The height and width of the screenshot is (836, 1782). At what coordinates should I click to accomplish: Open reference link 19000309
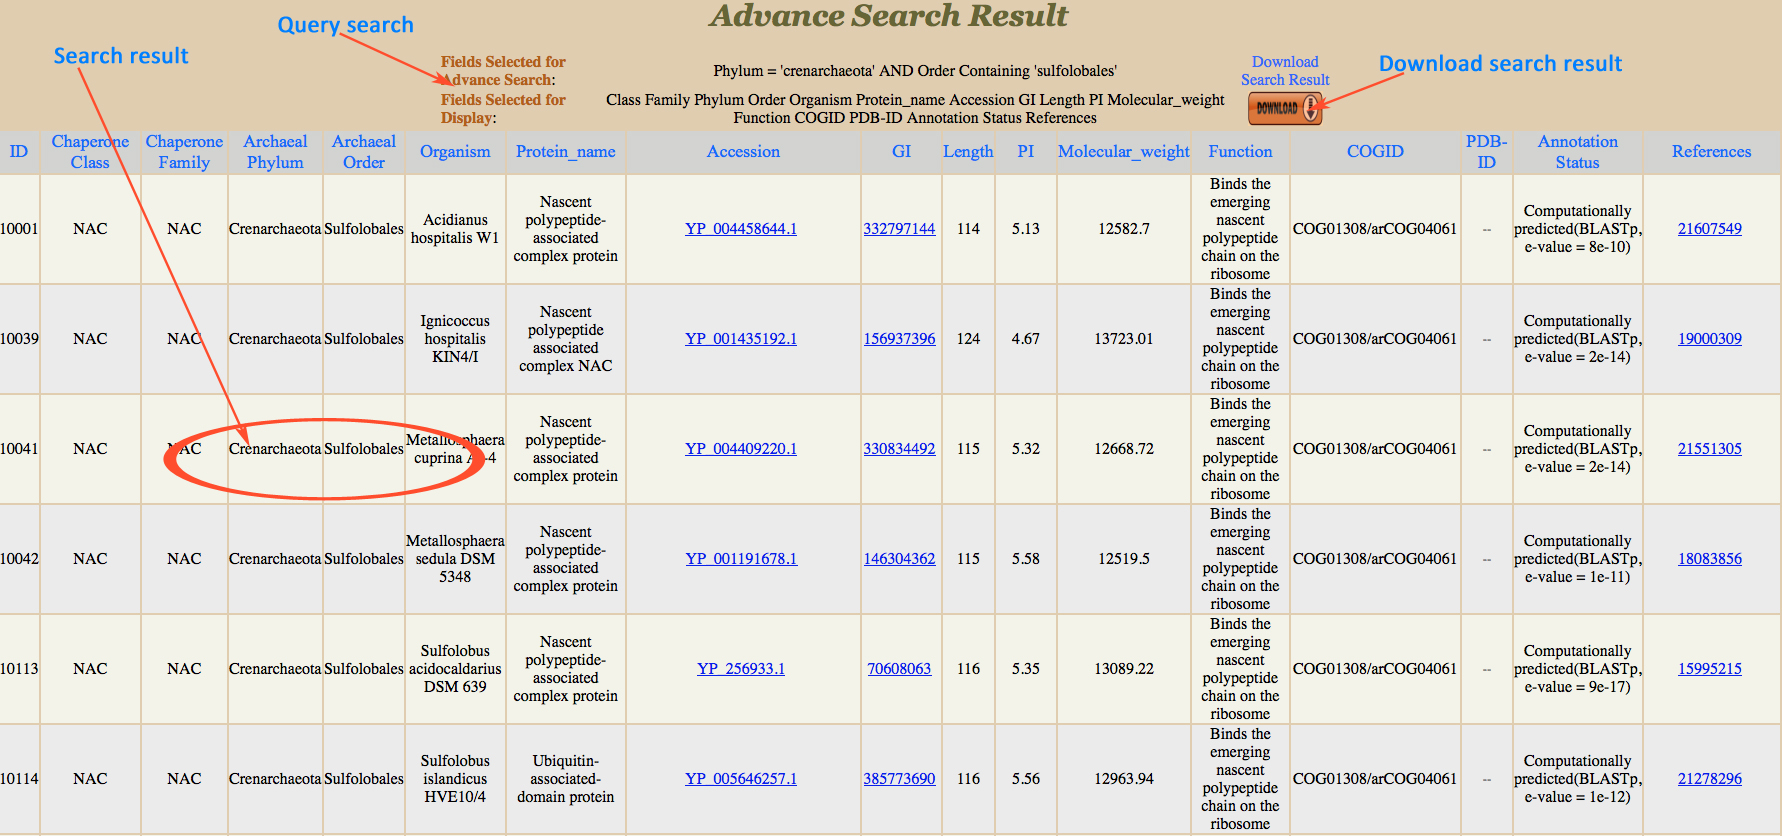[x=1710, y=339]
